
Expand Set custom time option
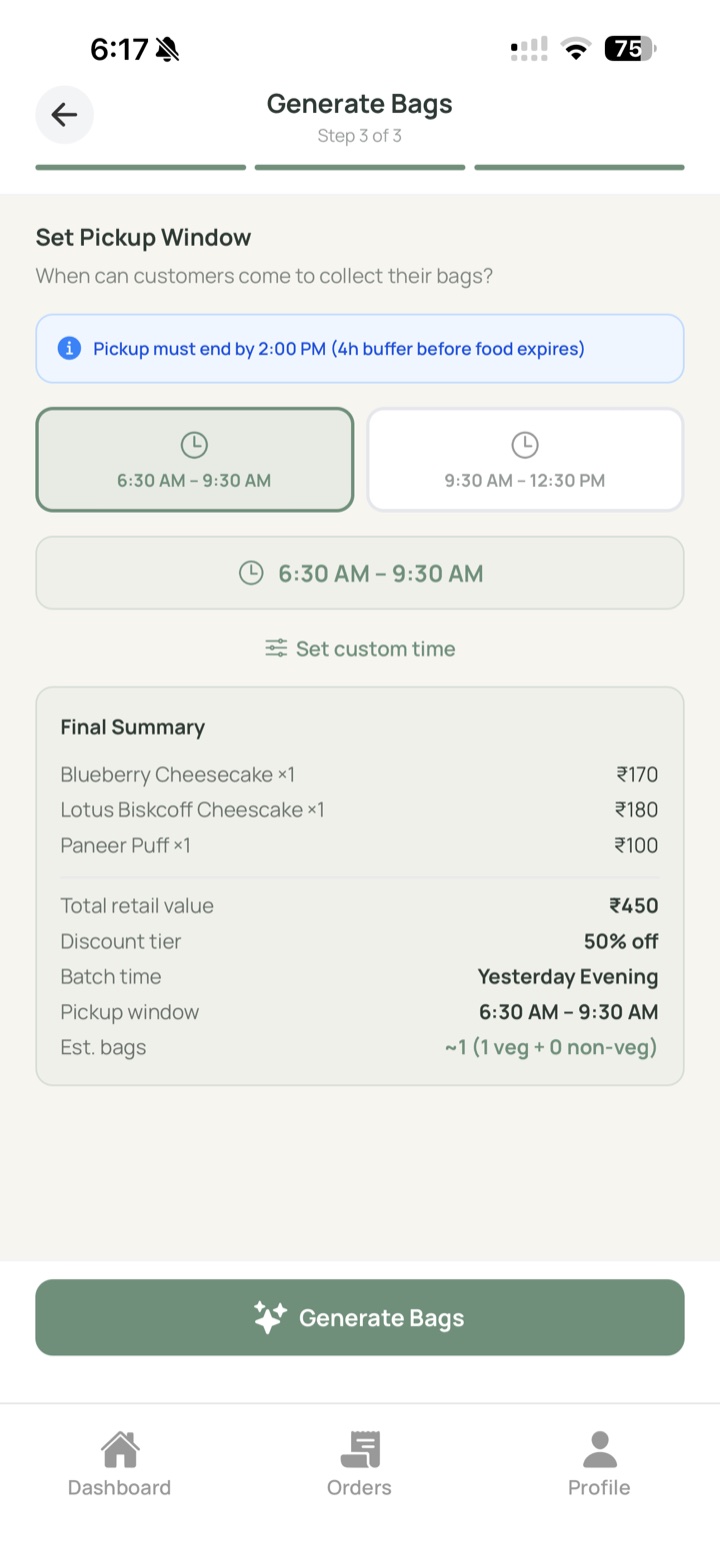pyautogui.click(x=360, y=648)
